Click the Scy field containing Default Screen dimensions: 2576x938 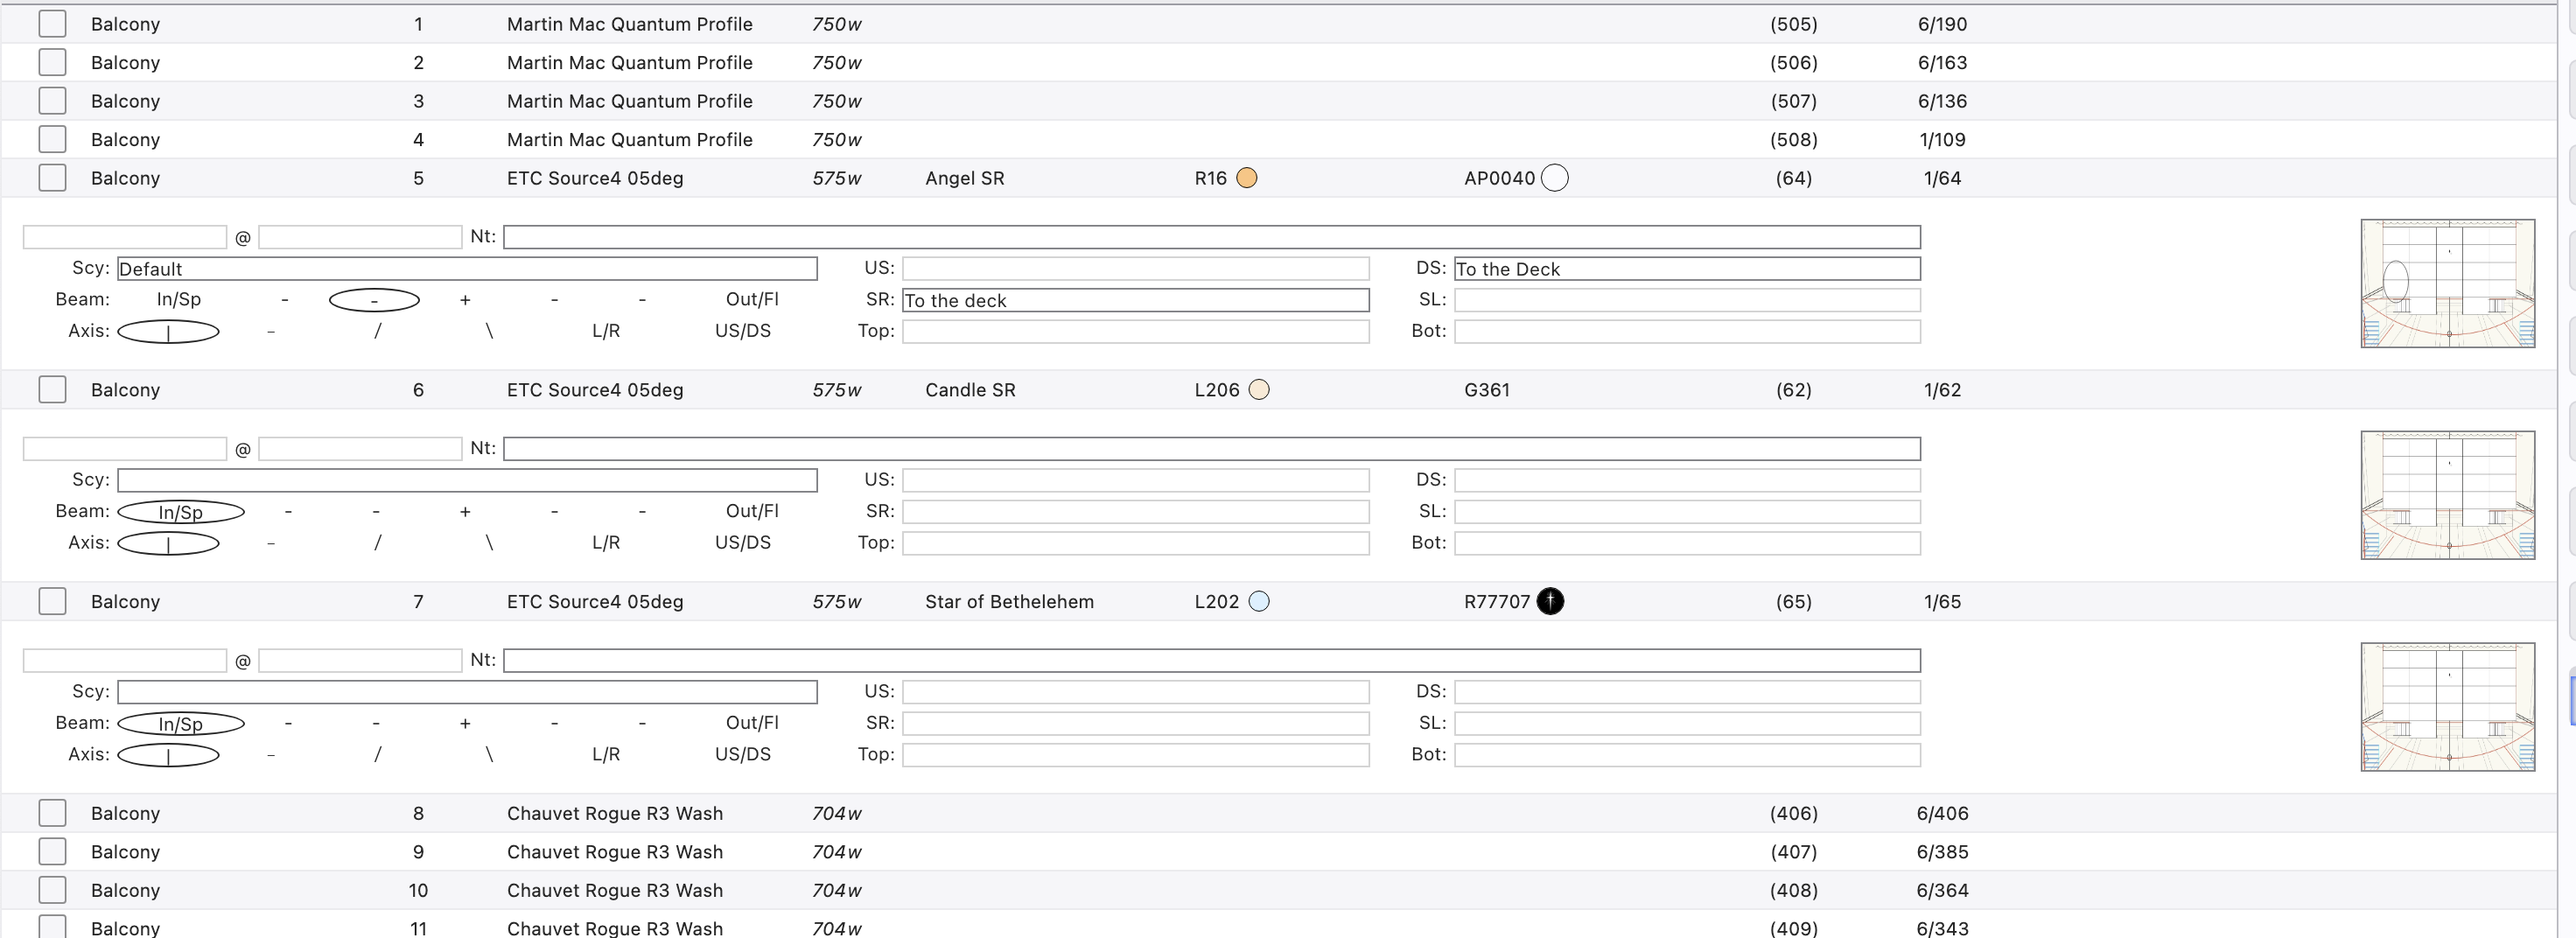click(x=466, y=269)
